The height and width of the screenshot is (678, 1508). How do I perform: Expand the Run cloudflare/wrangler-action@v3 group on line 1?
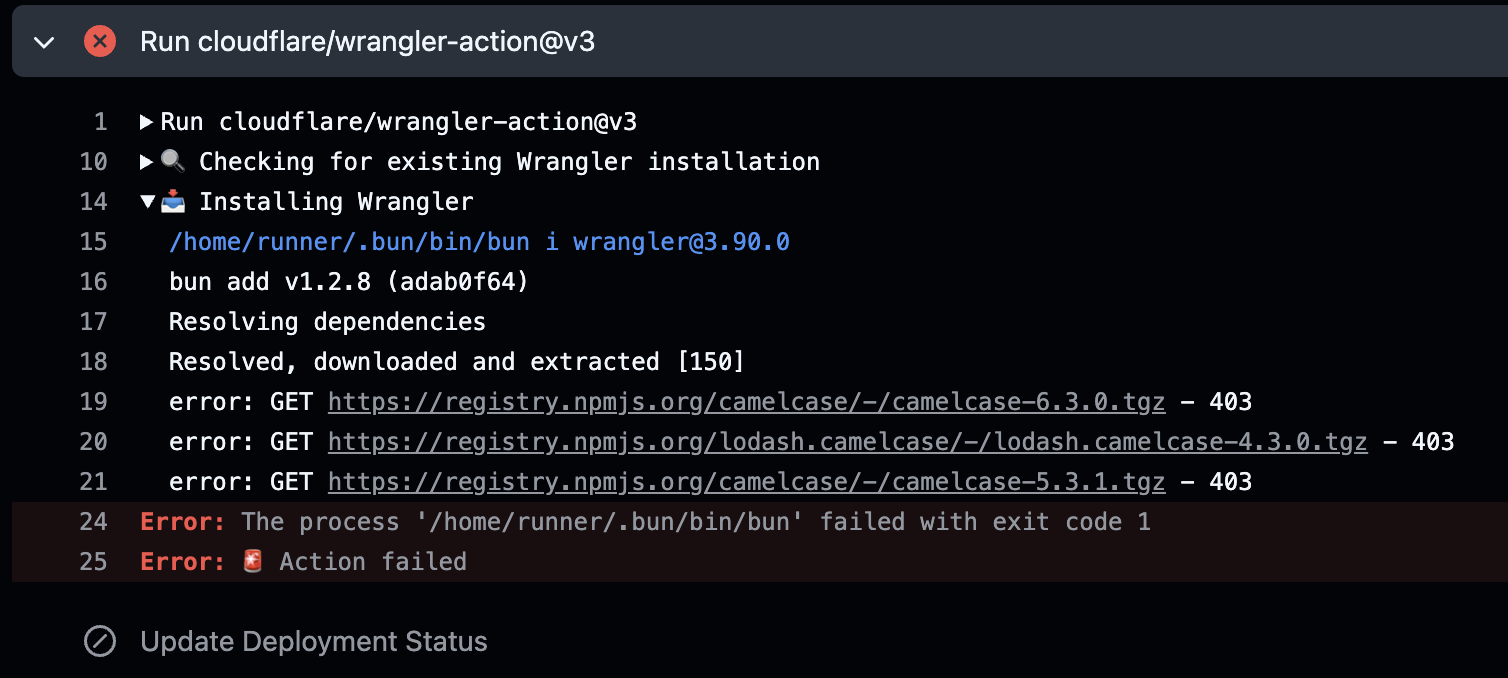[x=148, y=121]
